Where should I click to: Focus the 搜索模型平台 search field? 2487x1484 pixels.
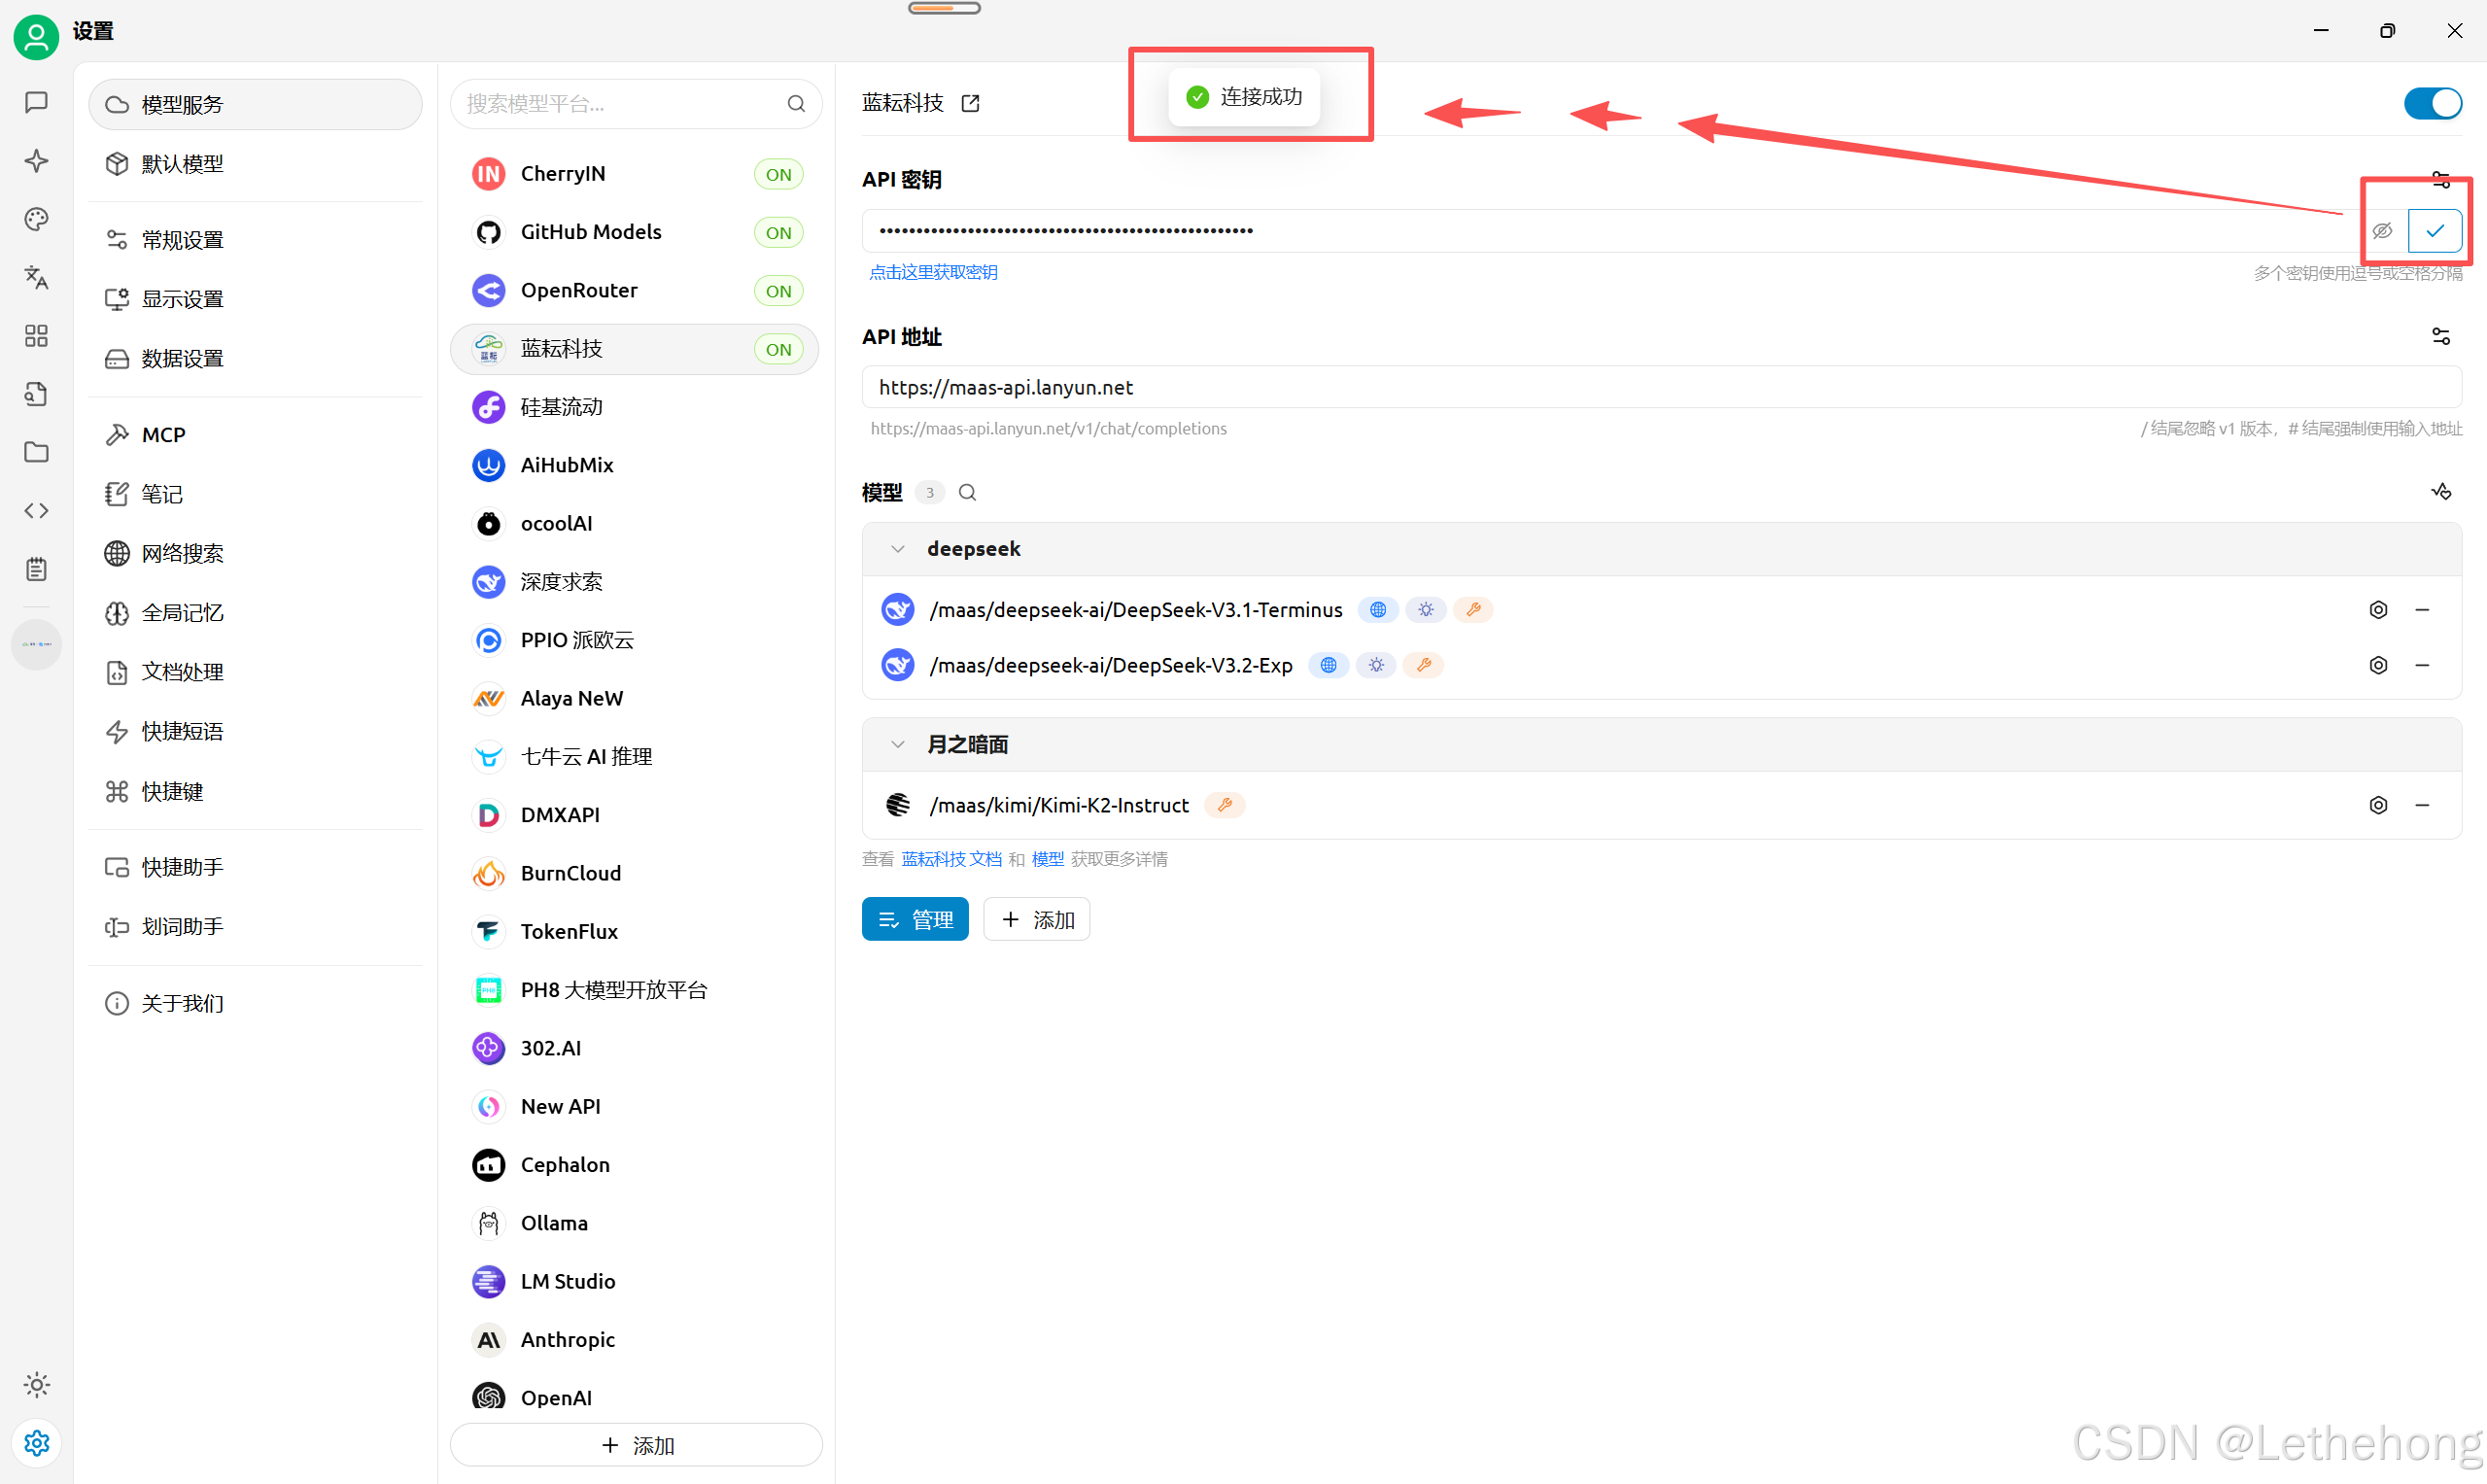coord(622,104)
